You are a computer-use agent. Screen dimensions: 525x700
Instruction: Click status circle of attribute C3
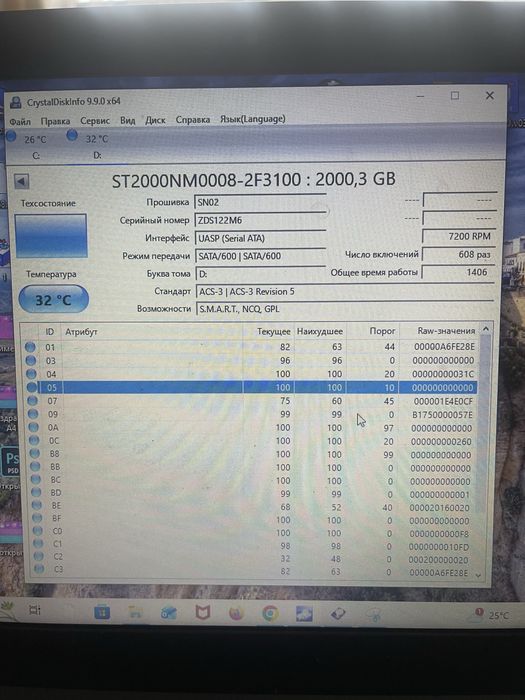coord(39,569)
